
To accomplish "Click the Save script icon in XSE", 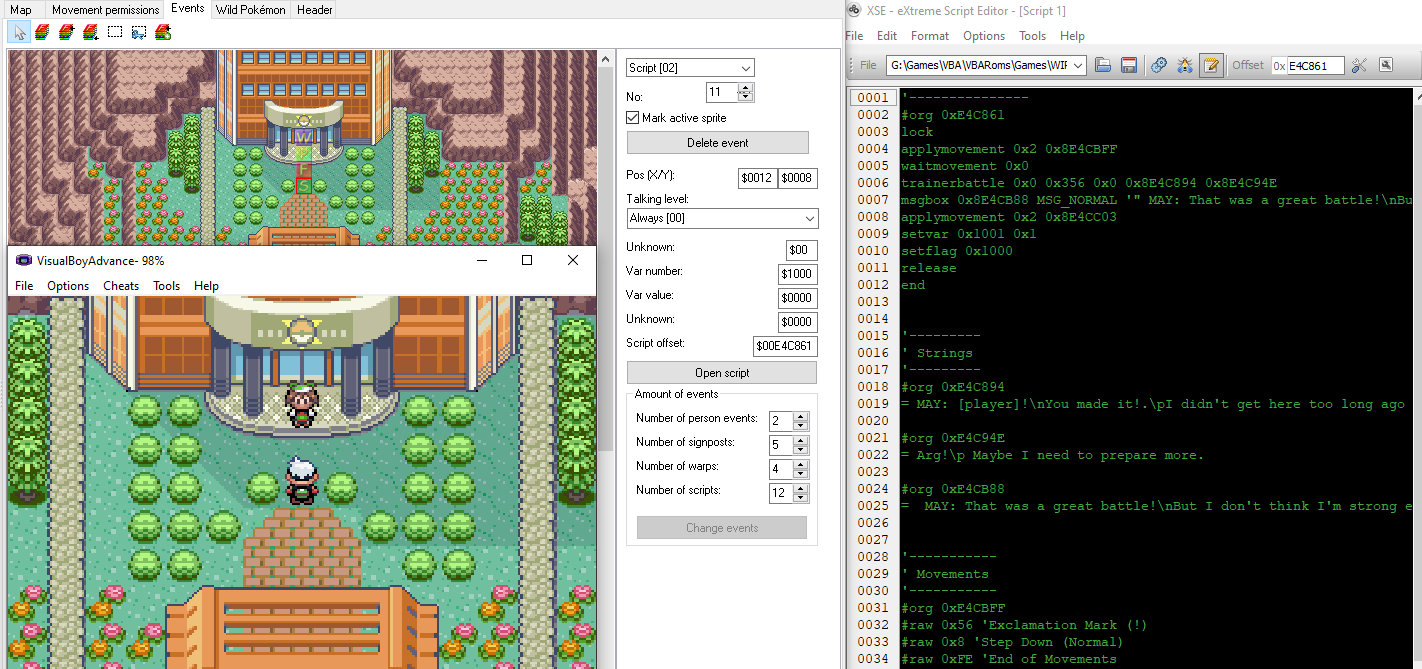I will click(x=1130, y=64).
